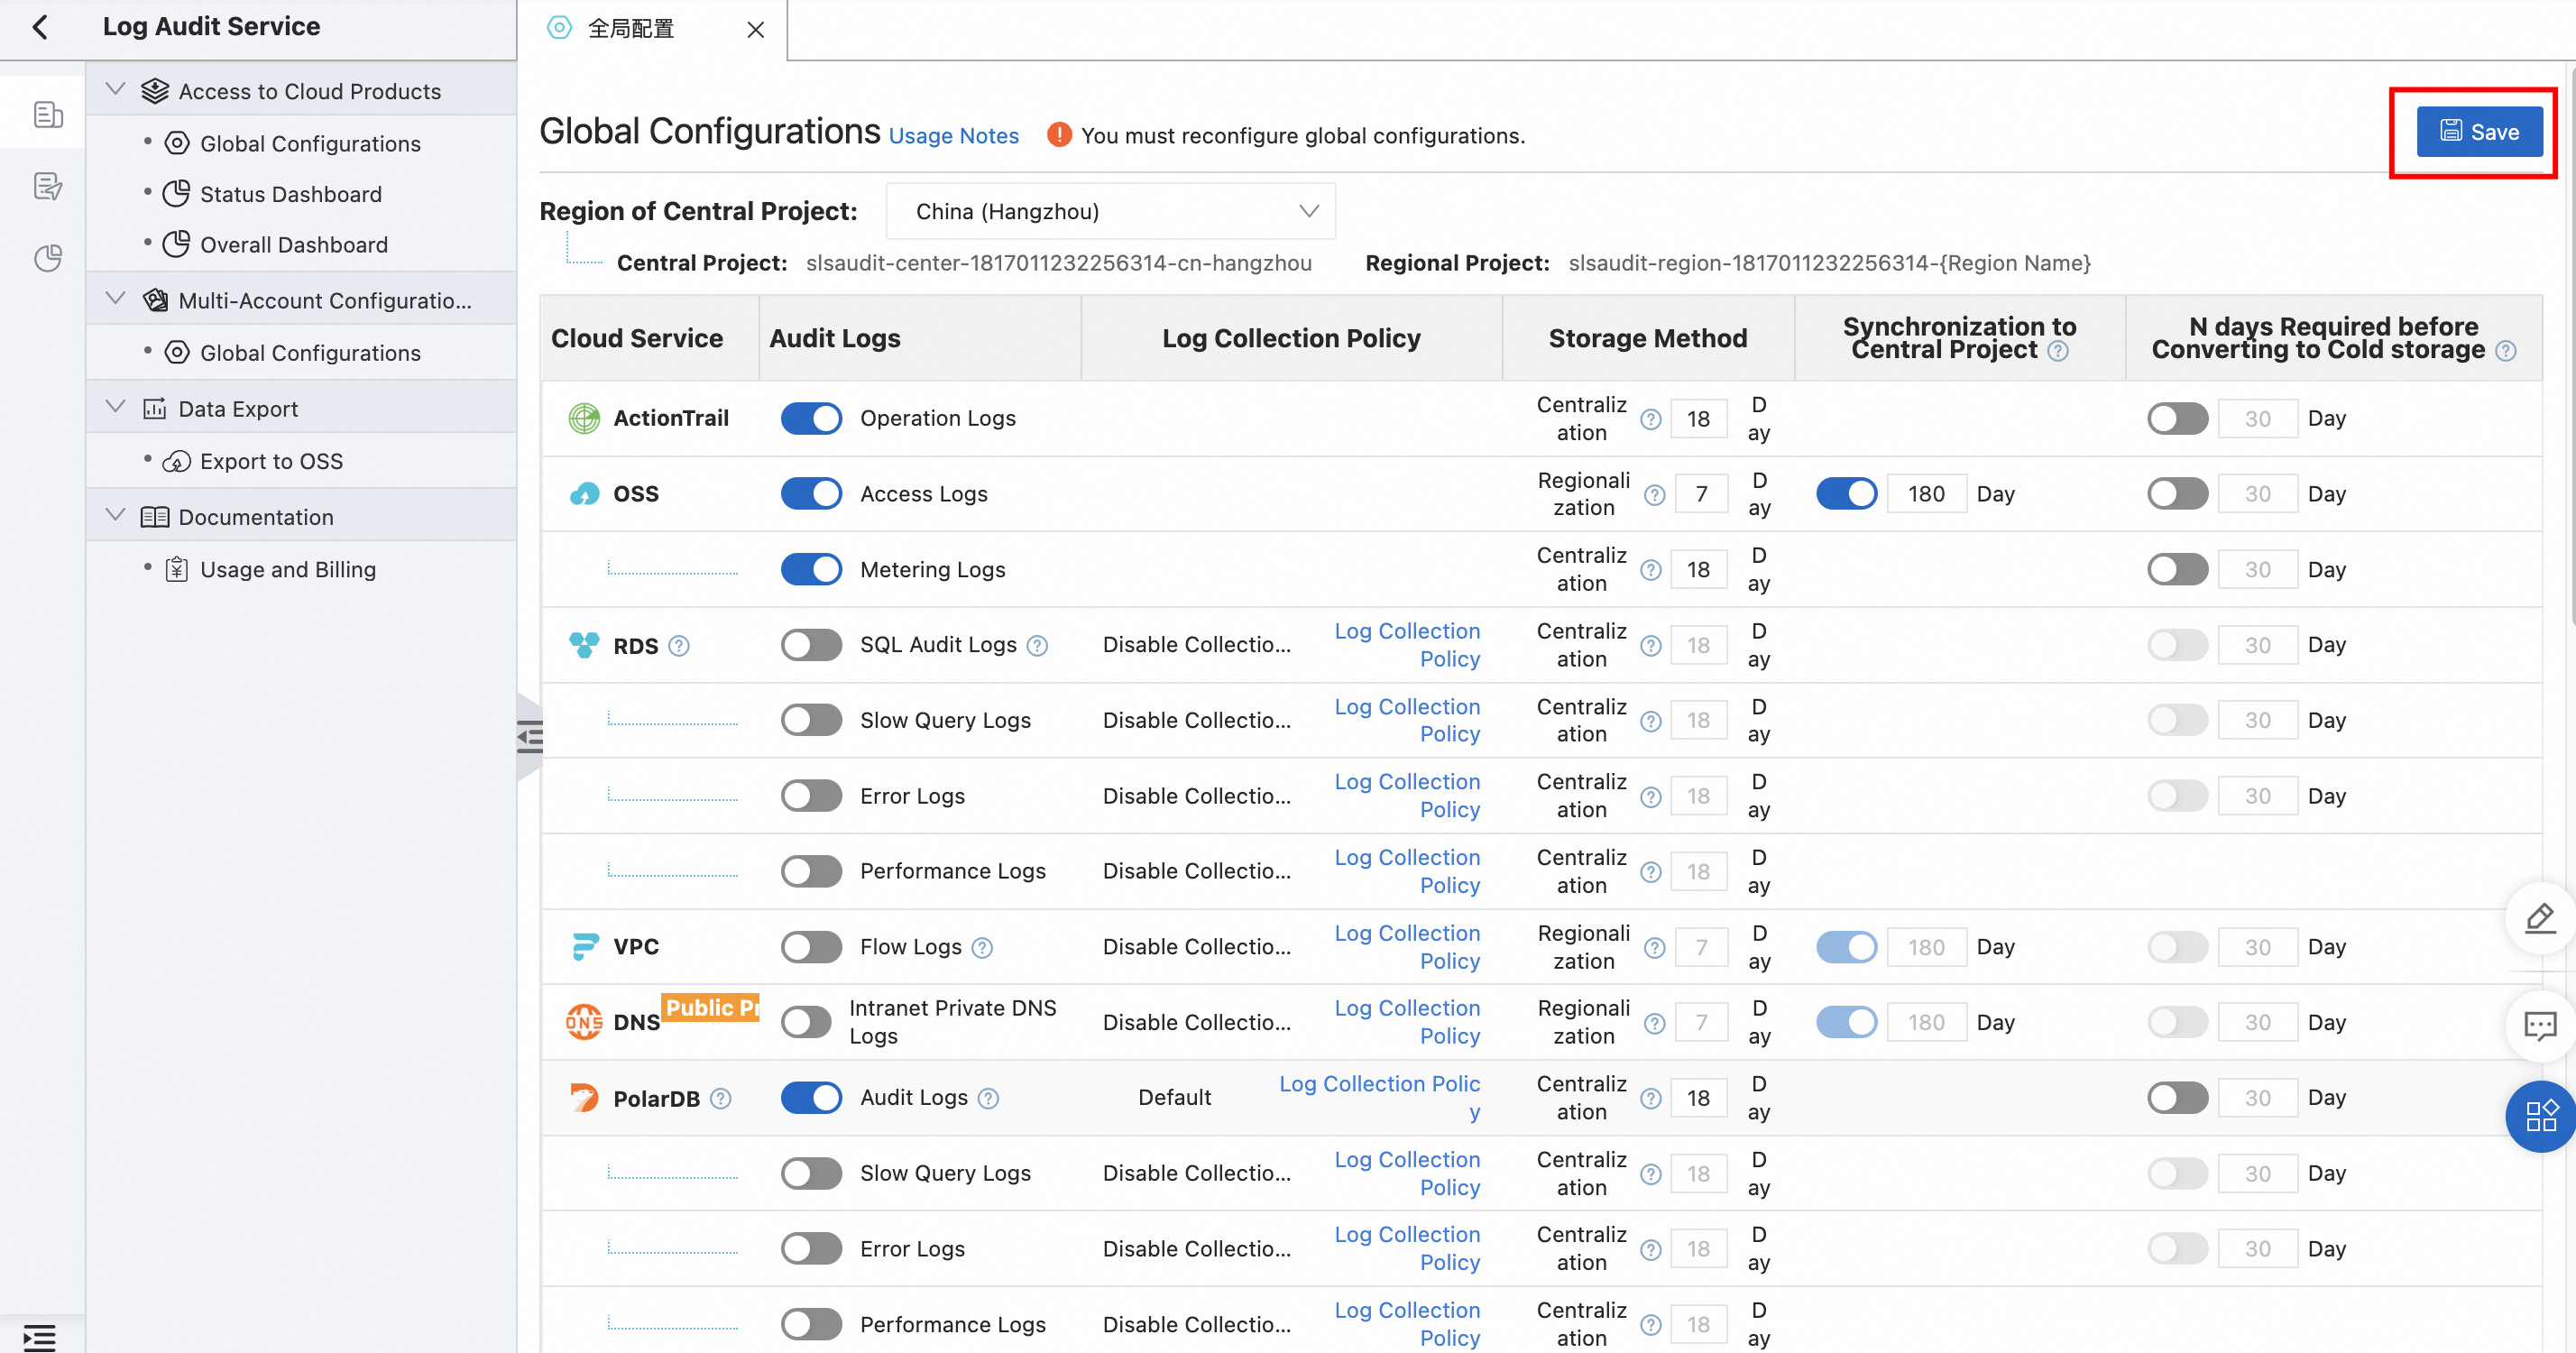Click the ActionTrail service icon
2576x1353 pixels.
(584, 418)
